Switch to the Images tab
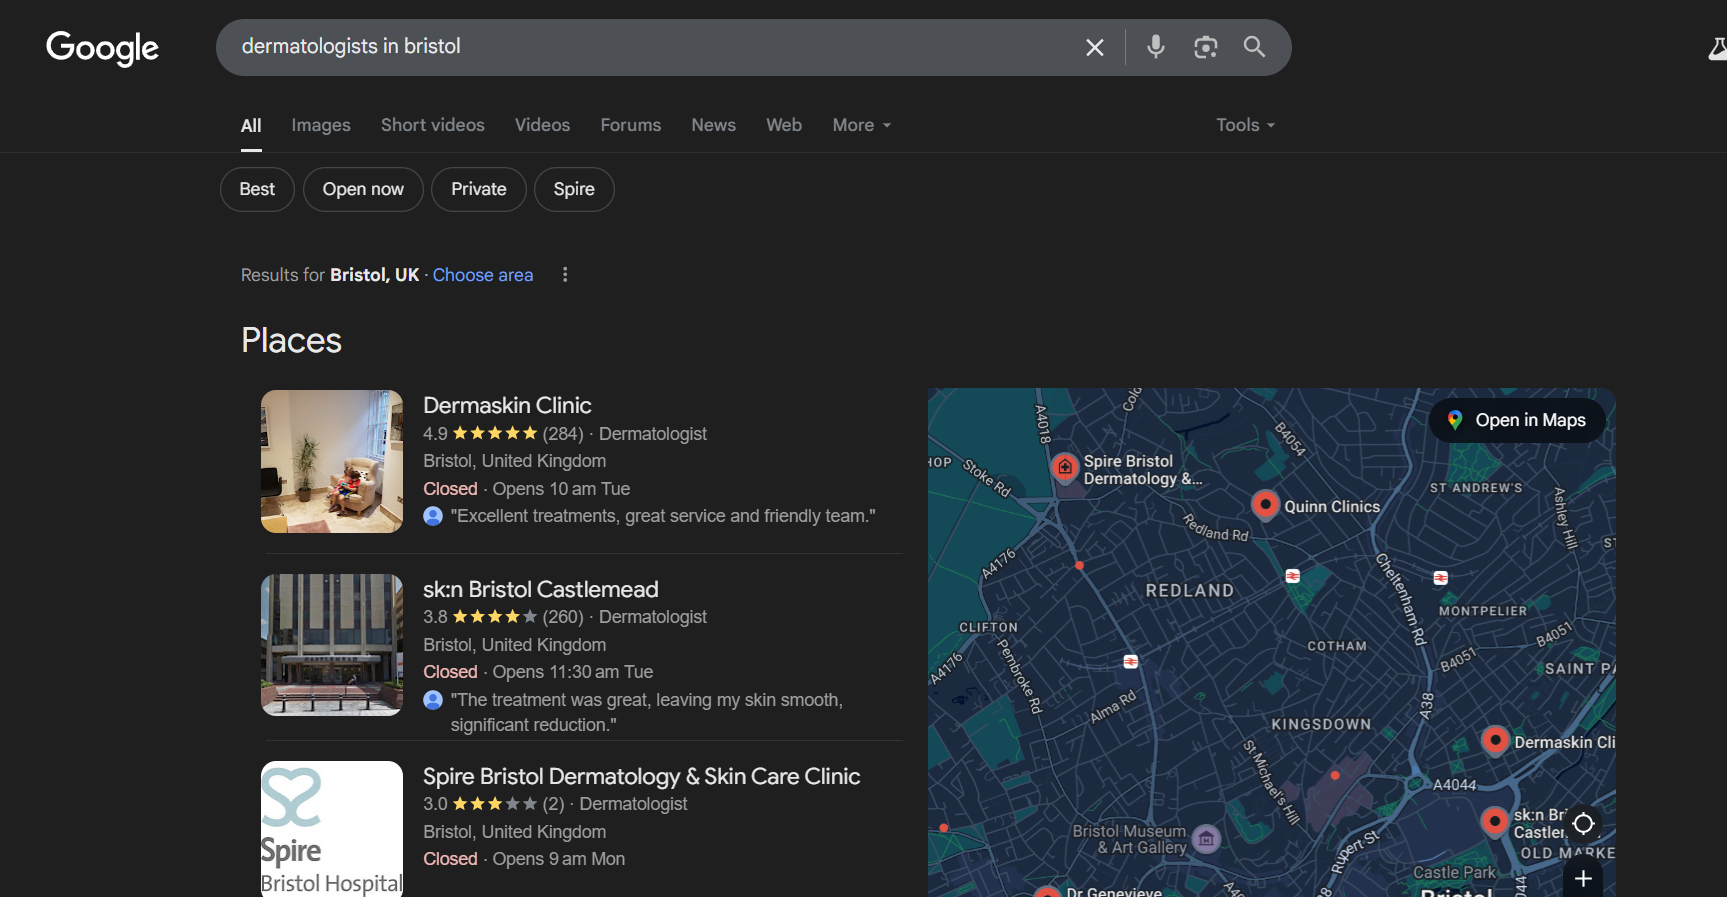 tap(321, 125)
